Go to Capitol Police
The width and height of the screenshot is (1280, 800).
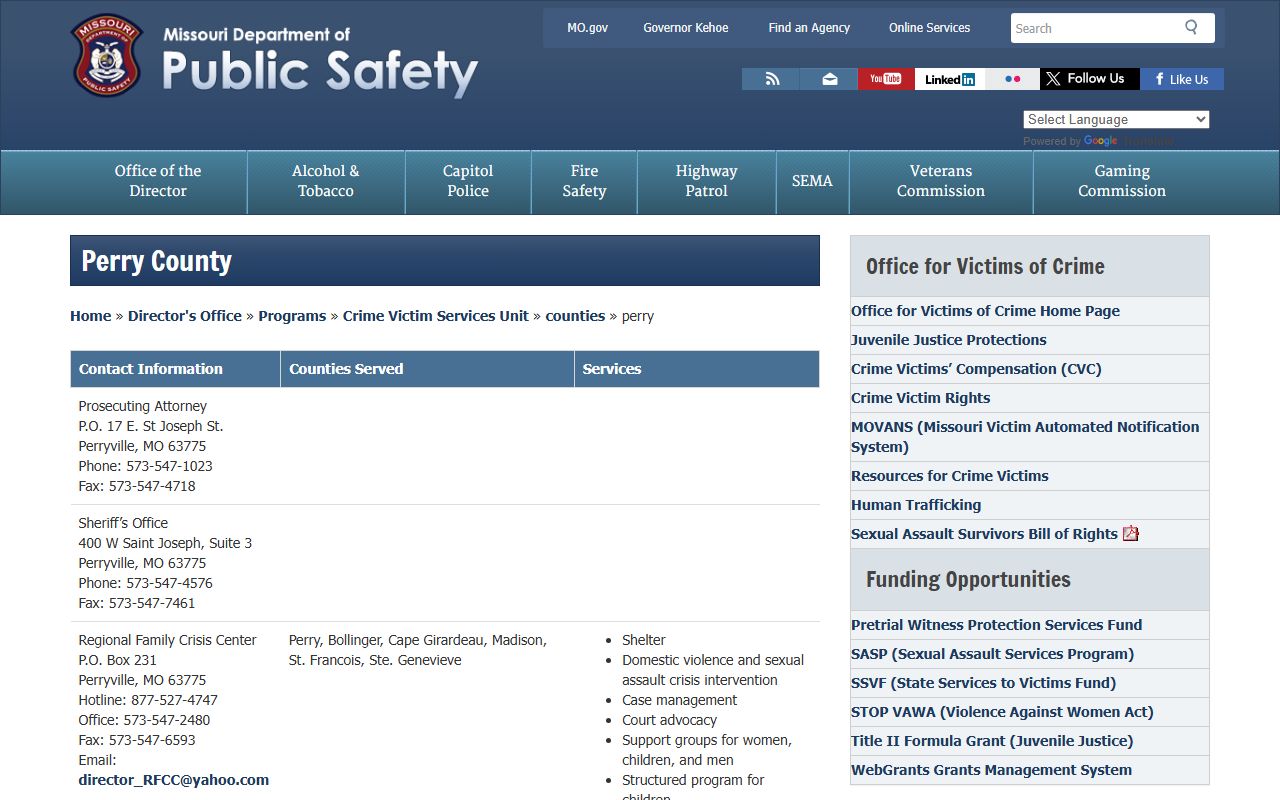[x=468, y=181]
